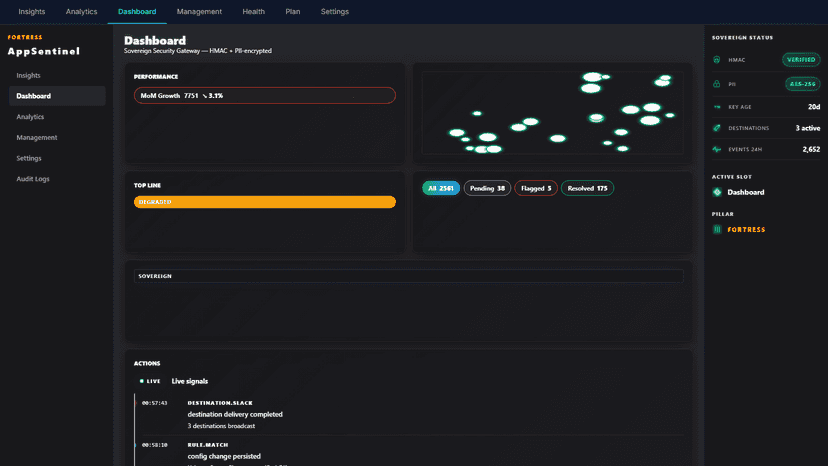The width and height of the screenshot is (828, 466).
Task: Click the '3 destinations broadcast' detail text
Action: point(221,426)
